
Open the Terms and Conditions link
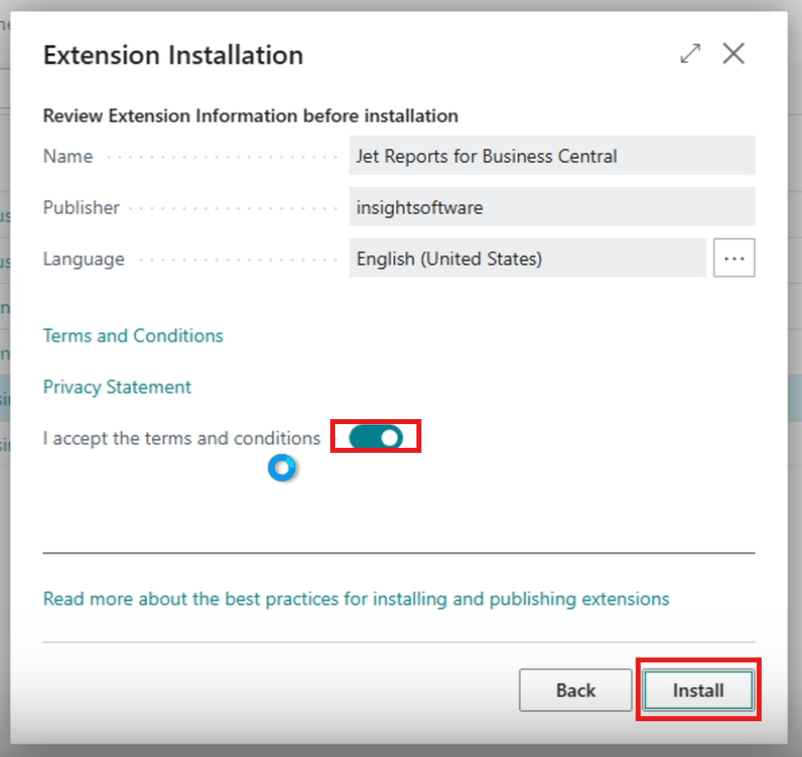(x=133, y=336)
